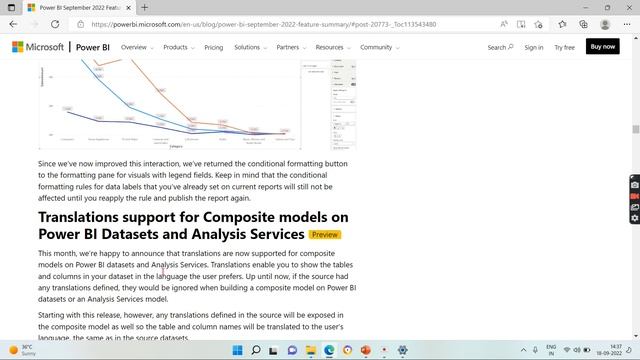View site information lock icon
Screen dimensions: 640x360
[80, 24]
